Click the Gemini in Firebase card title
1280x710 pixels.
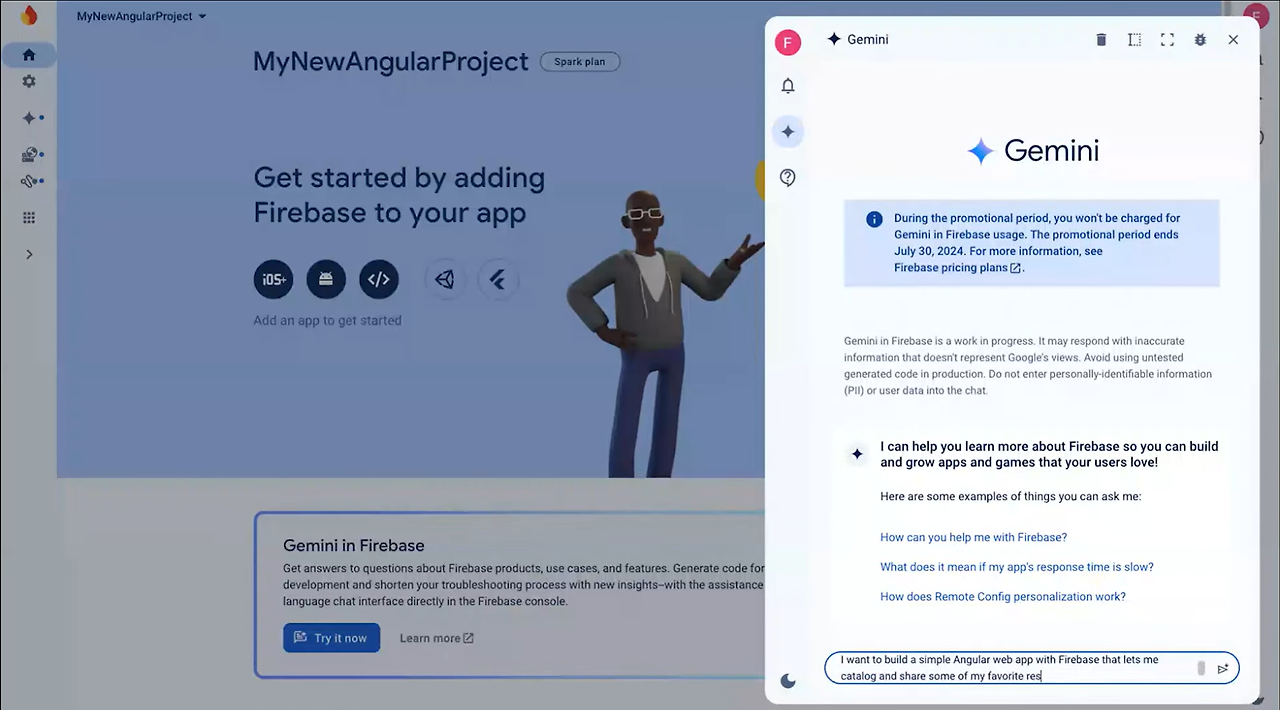tap(354, 546)
